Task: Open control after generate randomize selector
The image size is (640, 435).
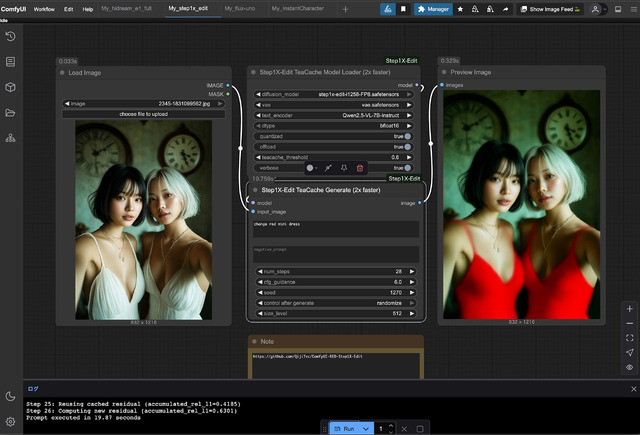Action: tap(336, 303)
